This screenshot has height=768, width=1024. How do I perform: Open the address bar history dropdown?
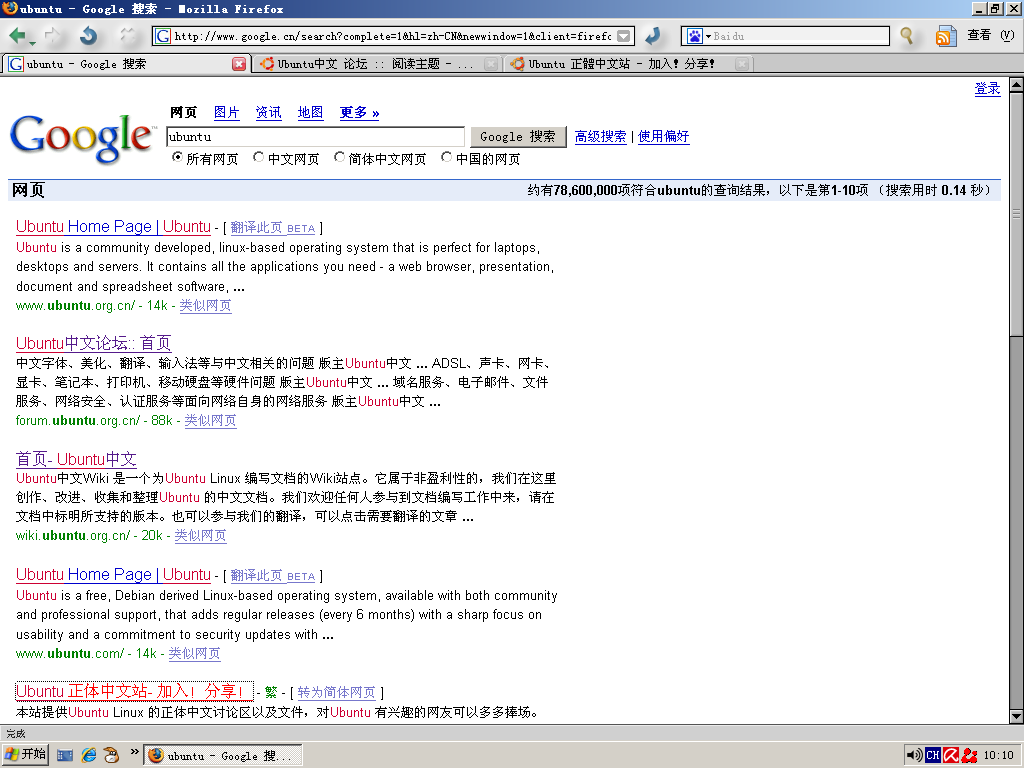(624, 36)
